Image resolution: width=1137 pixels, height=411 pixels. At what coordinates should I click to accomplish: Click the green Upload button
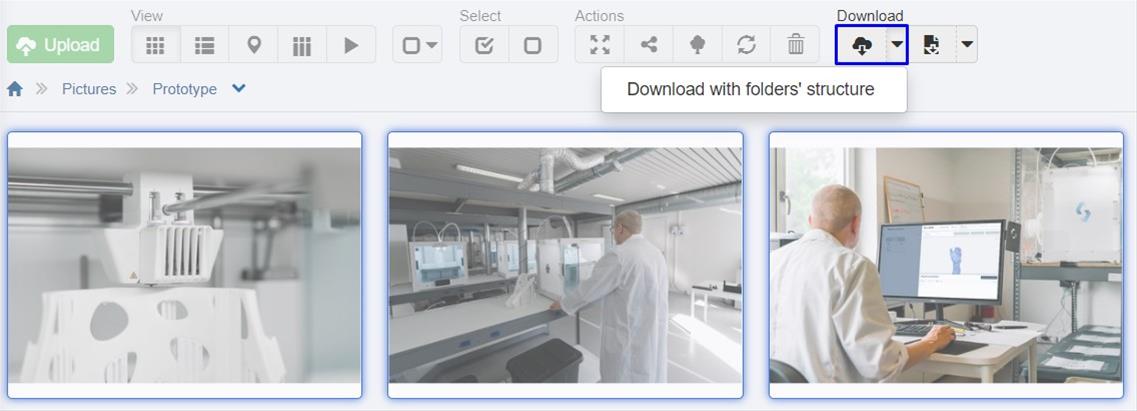60,45
